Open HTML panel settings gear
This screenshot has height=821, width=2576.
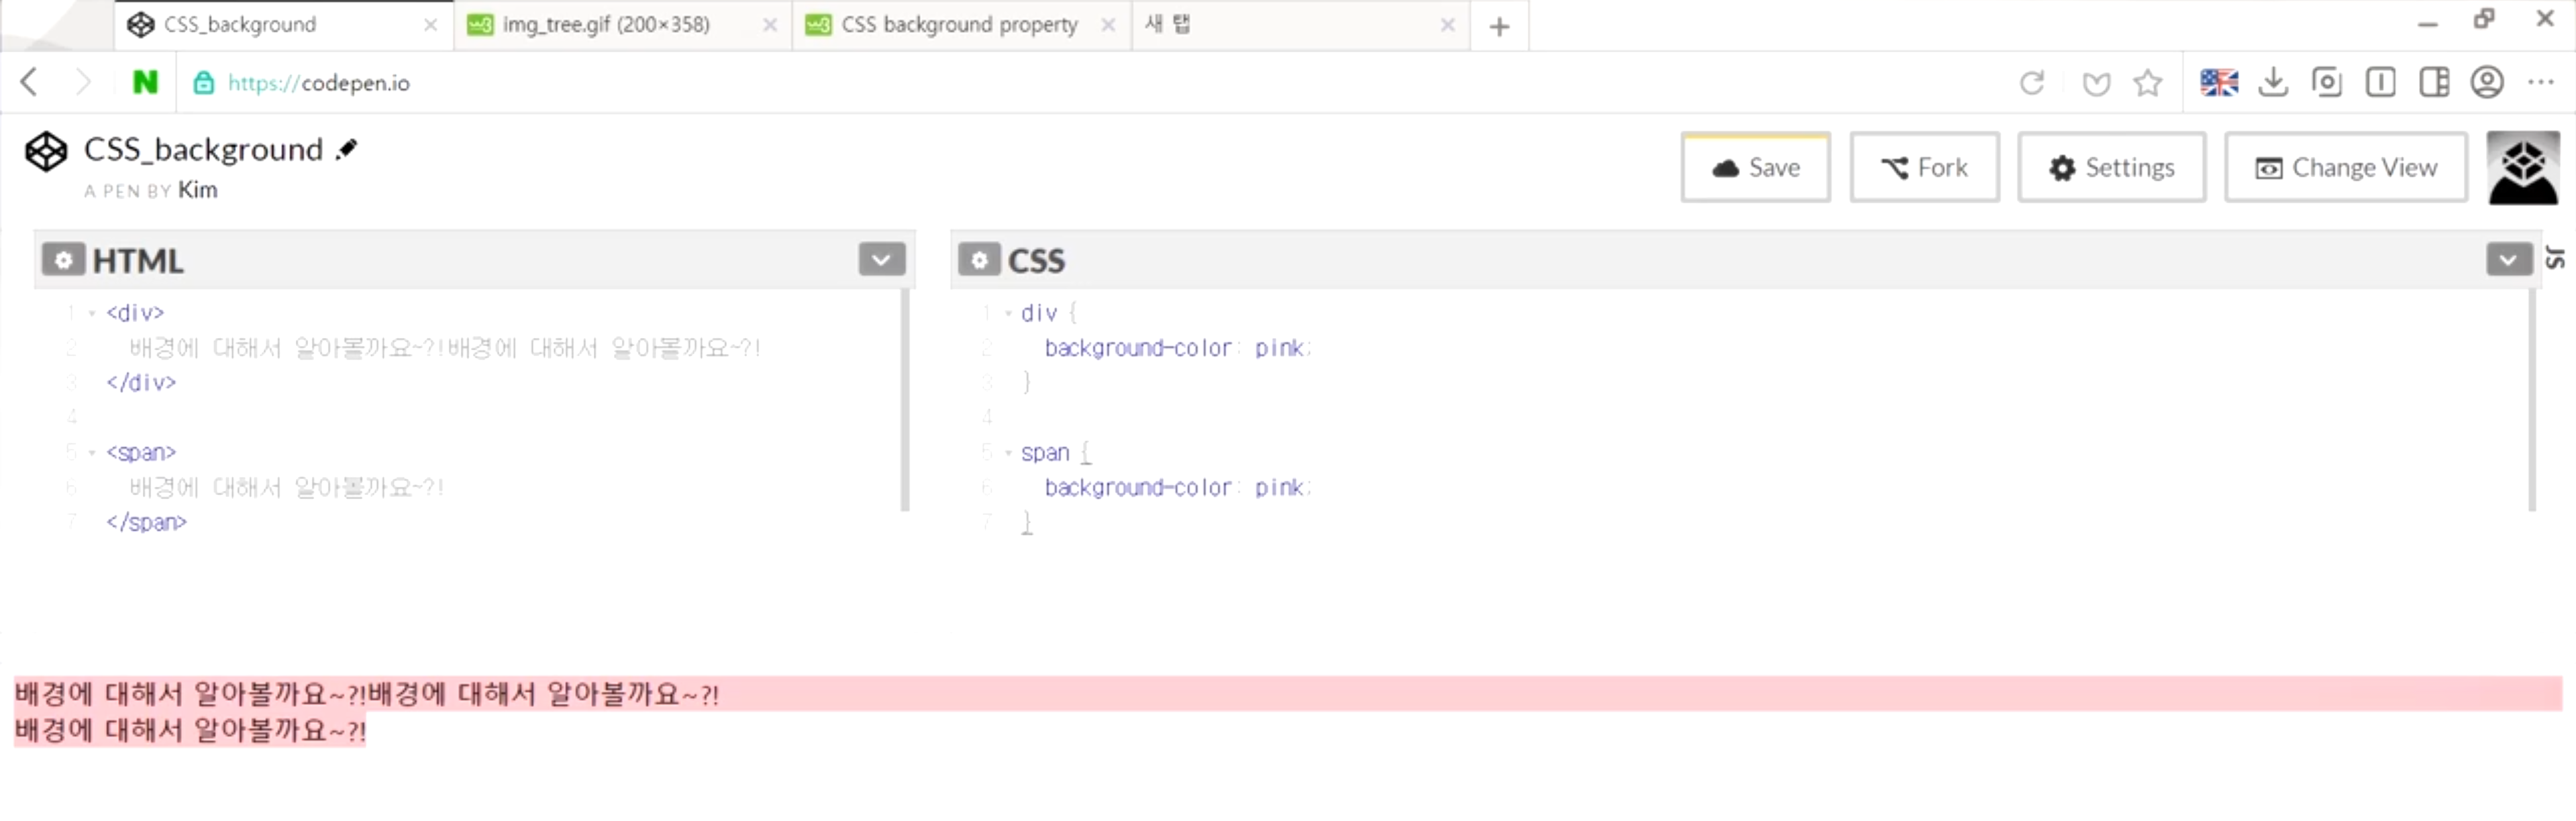63,260
